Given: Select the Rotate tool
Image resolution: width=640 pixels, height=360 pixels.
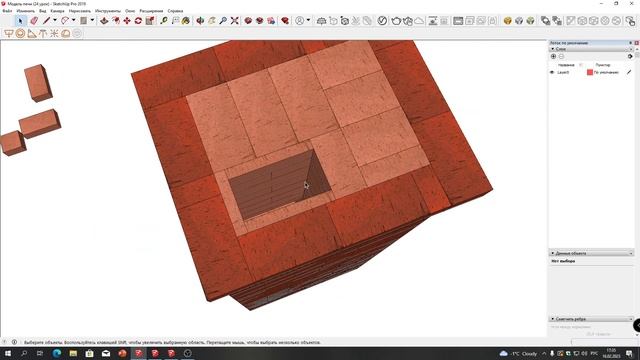Looking at the screenshot, I should [x=138, y=20].
